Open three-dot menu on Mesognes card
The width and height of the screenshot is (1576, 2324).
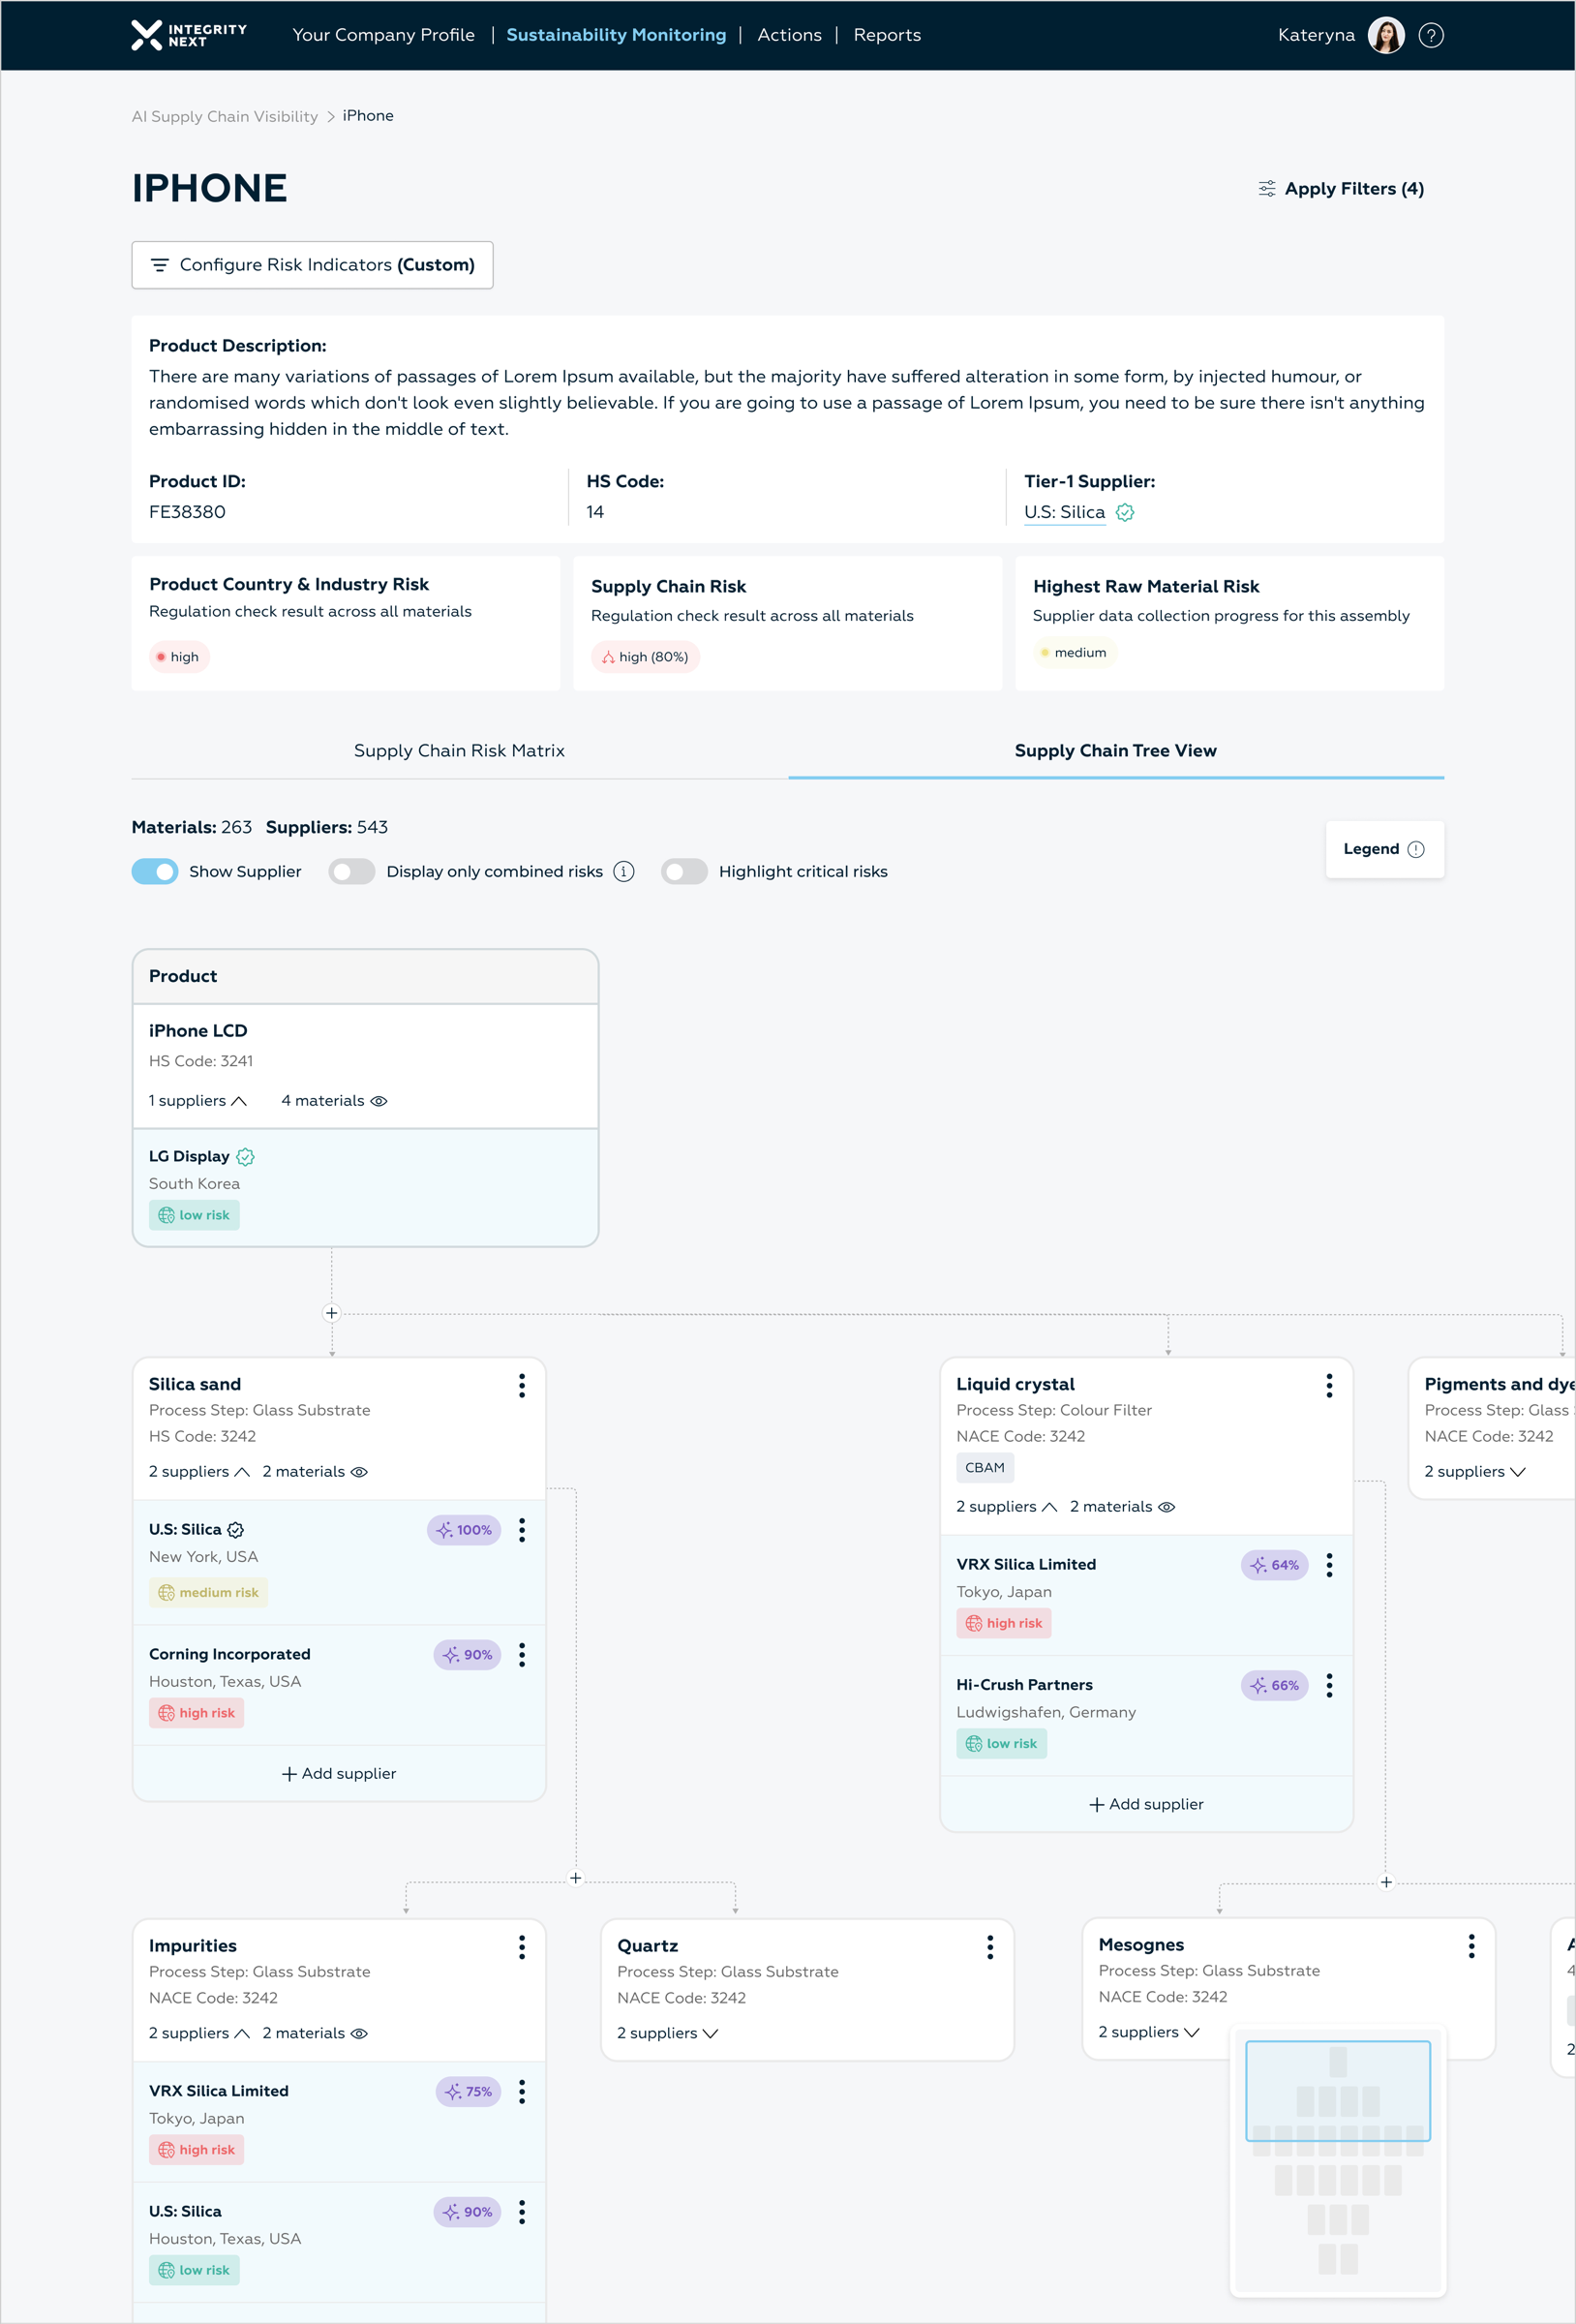[x=1471, y=1945]
